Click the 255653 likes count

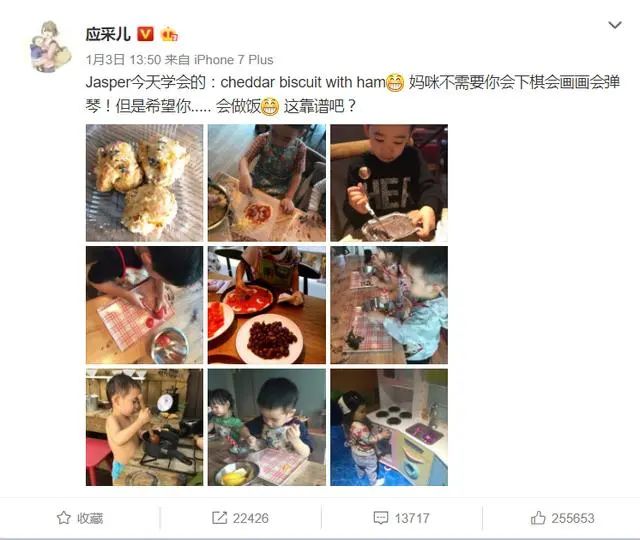(573, 518)
